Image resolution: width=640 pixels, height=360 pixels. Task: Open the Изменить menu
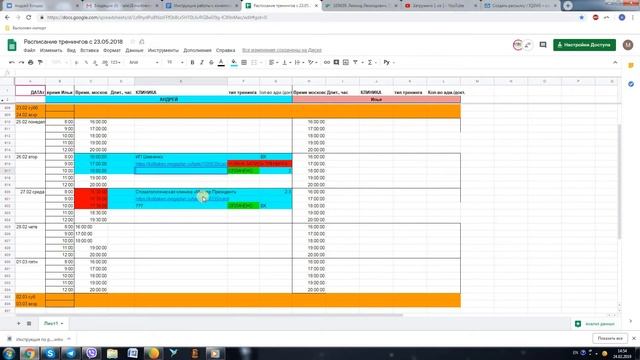click(x=51, y=50)
